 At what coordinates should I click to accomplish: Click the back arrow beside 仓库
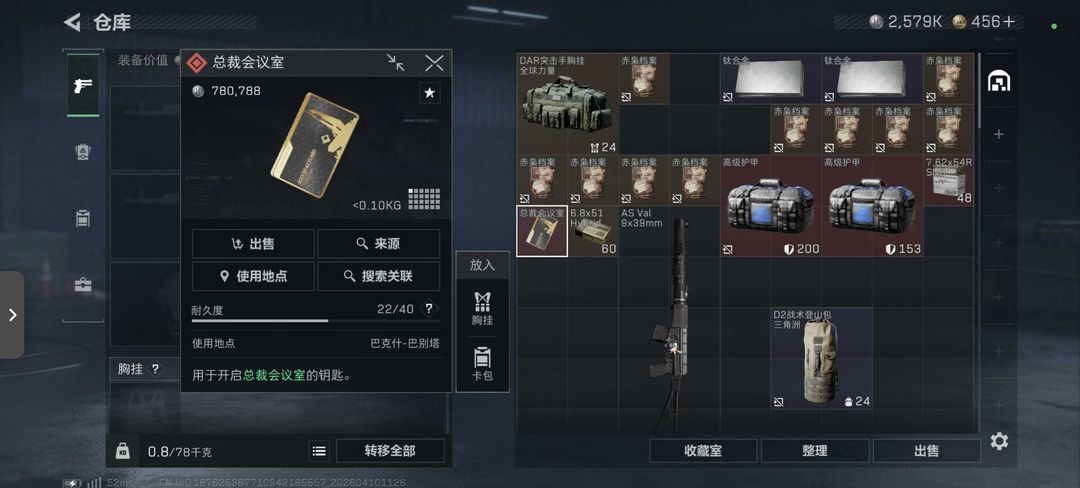[72, 23]
